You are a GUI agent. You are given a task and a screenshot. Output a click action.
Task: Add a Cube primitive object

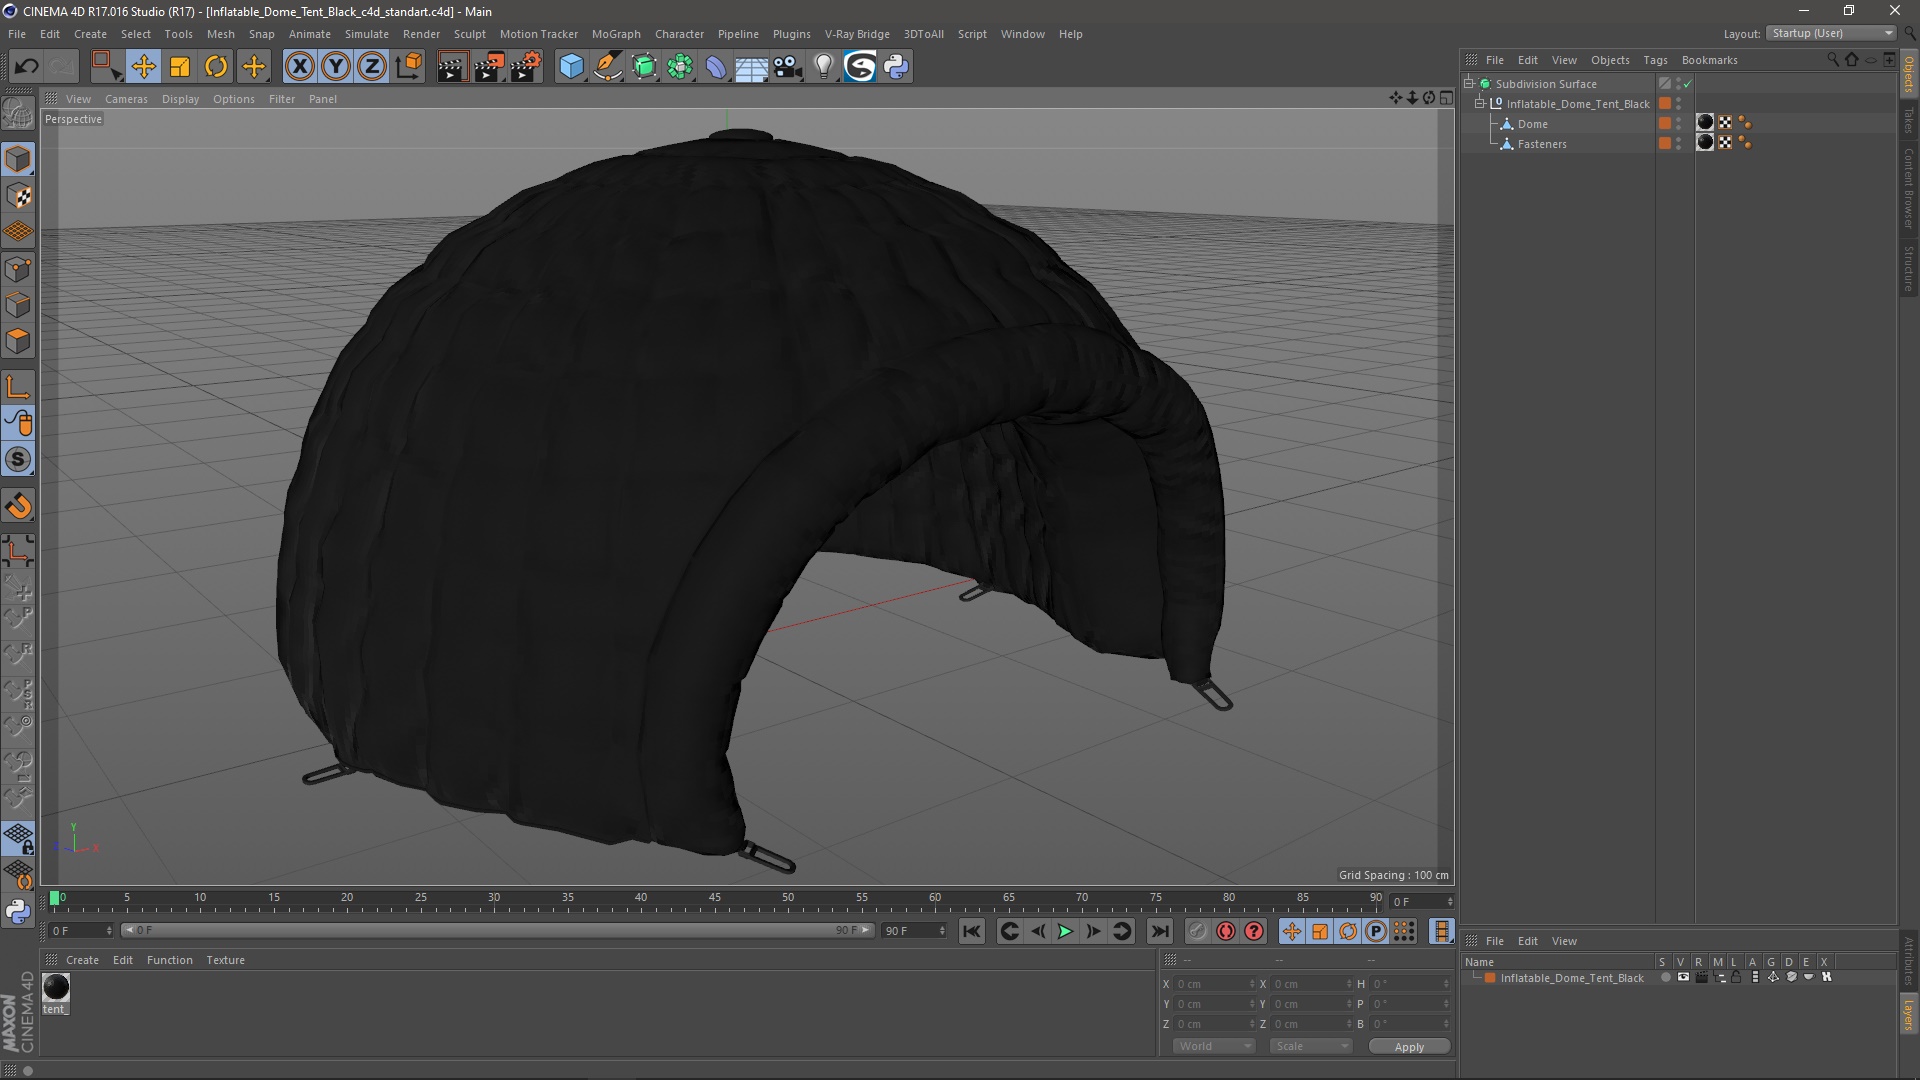(571, 67)
